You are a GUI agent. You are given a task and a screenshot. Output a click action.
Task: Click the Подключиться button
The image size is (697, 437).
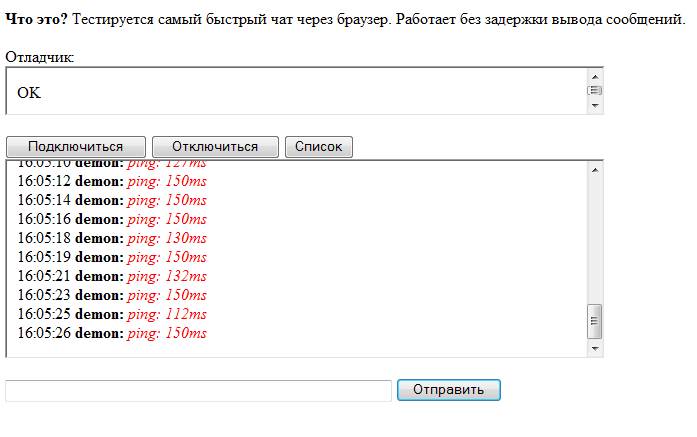[76, 147]
